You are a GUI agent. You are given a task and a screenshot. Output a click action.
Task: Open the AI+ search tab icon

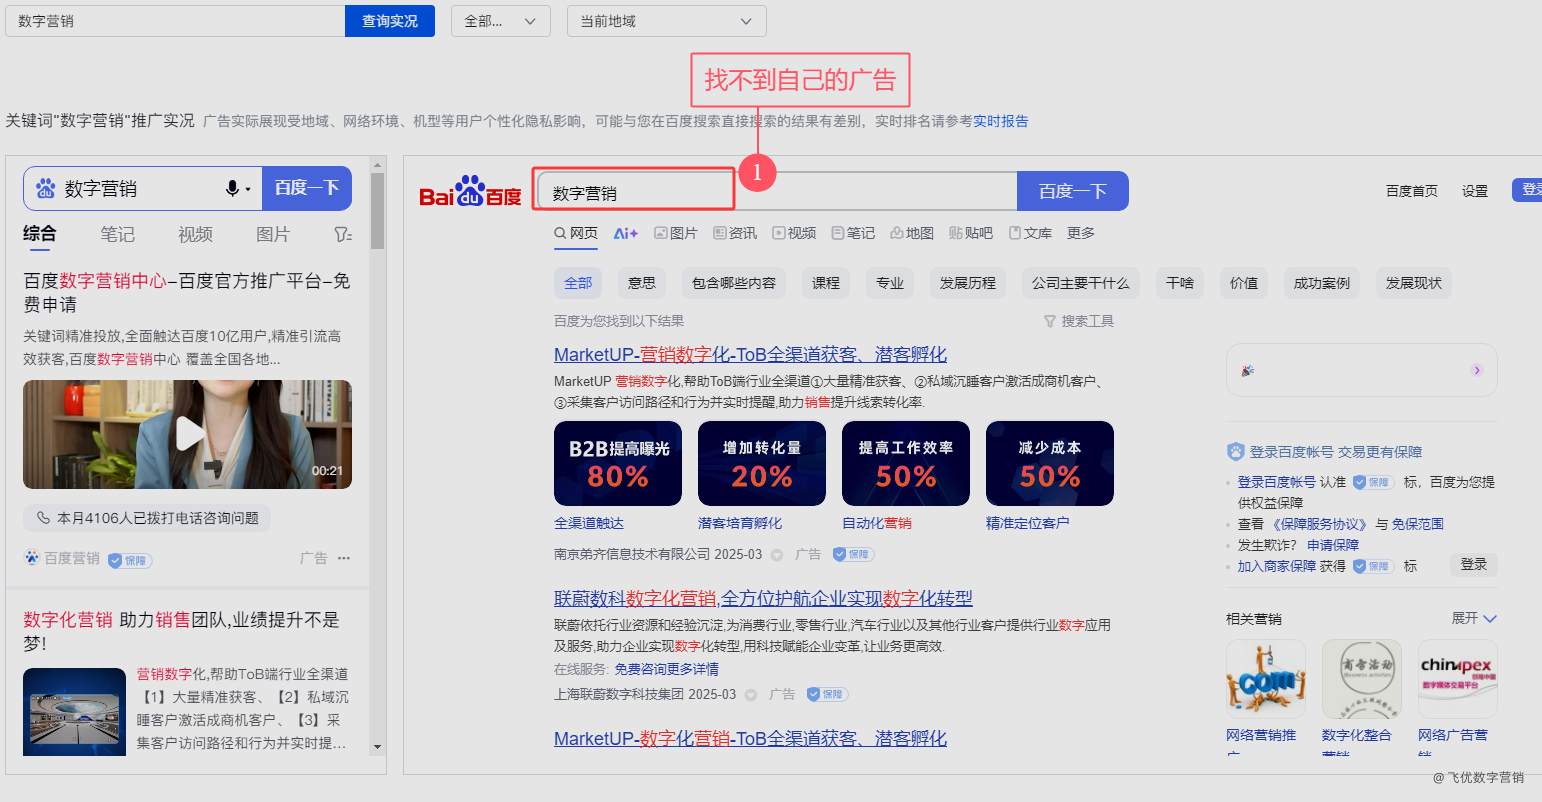coord(626,233)
